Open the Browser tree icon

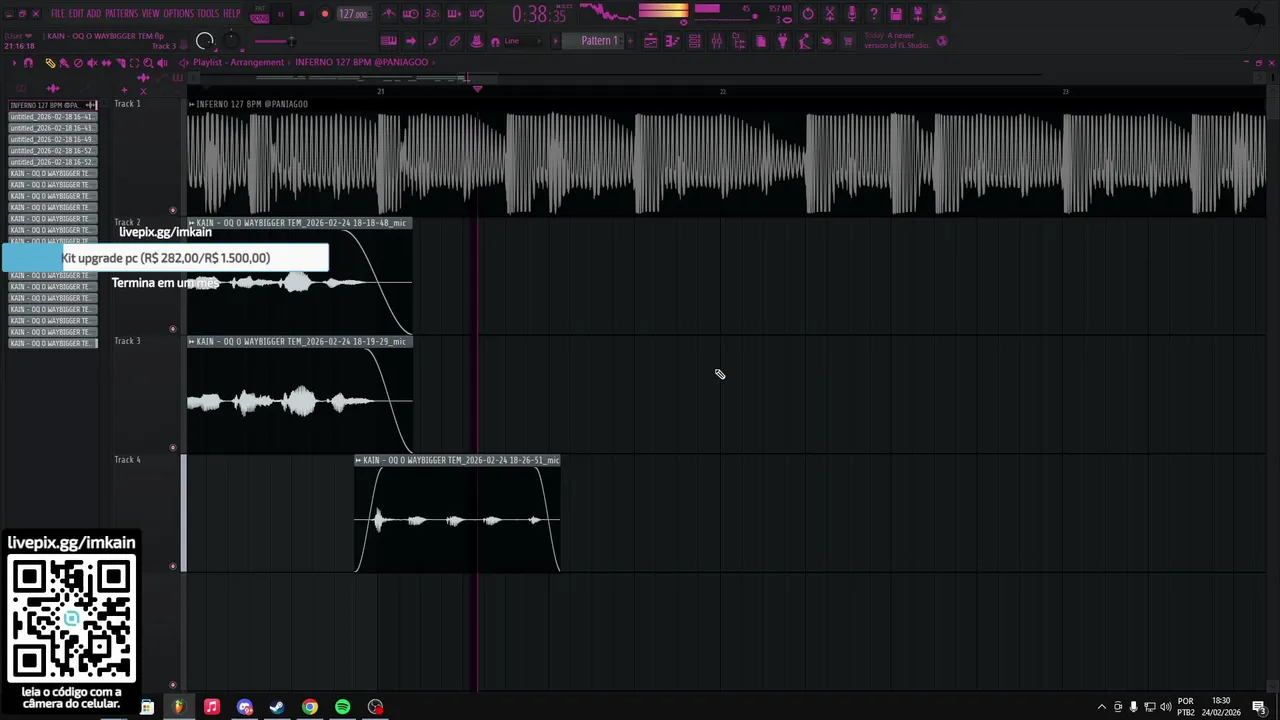pos(738,41)
